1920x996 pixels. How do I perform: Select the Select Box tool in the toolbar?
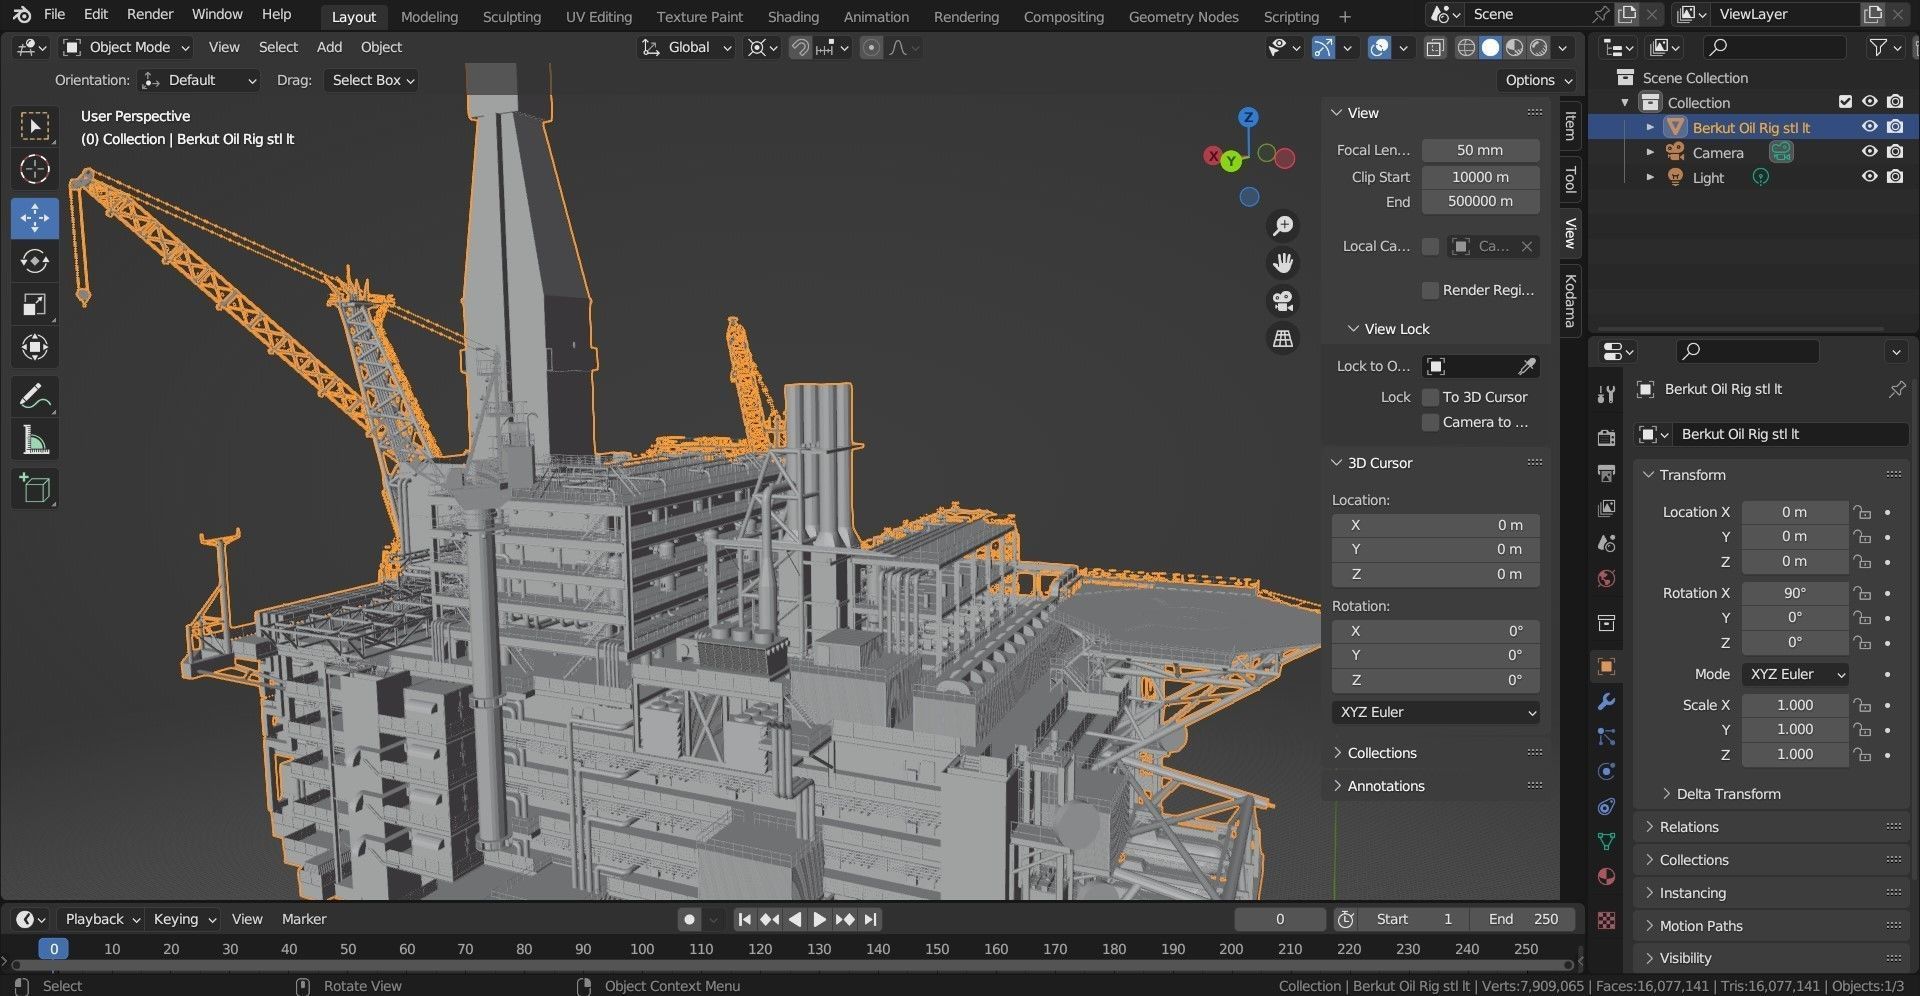[35, 126]
